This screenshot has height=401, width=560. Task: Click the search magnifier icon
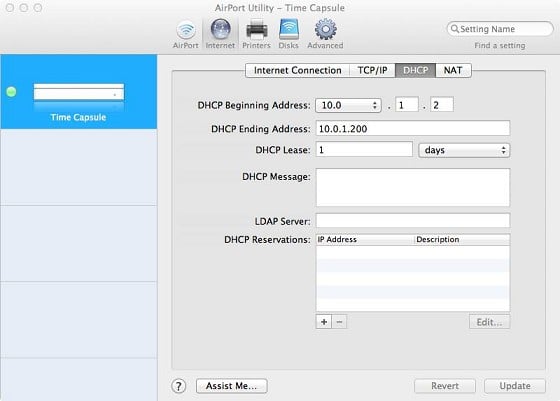point(454,29)
